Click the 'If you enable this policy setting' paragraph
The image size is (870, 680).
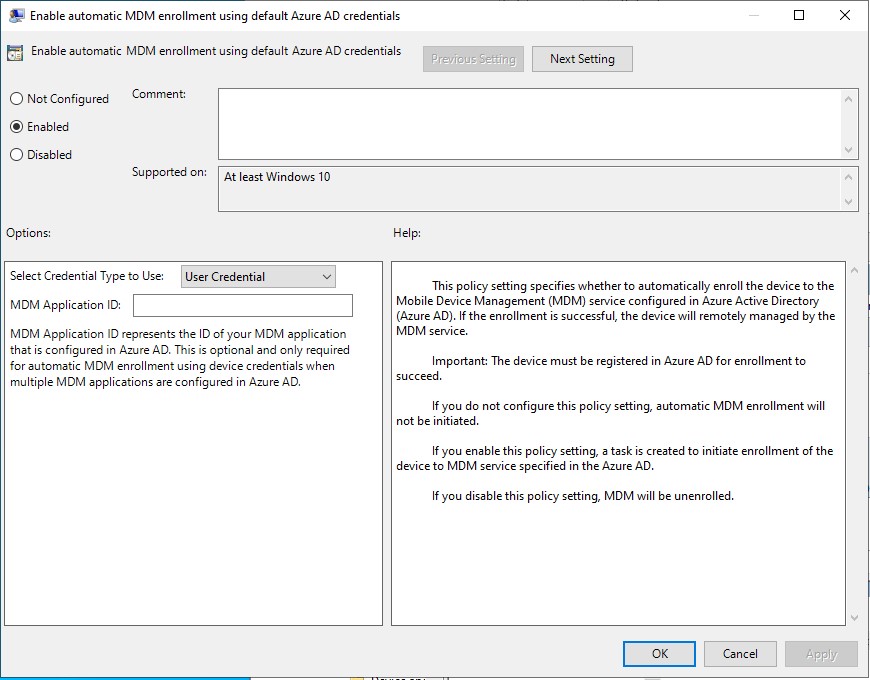click(615, 458)
